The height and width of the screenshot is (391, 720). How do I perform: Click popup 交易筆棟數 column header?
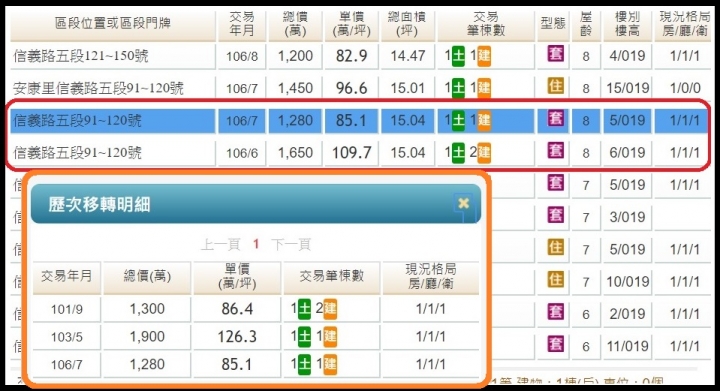(x=332, y=278)
